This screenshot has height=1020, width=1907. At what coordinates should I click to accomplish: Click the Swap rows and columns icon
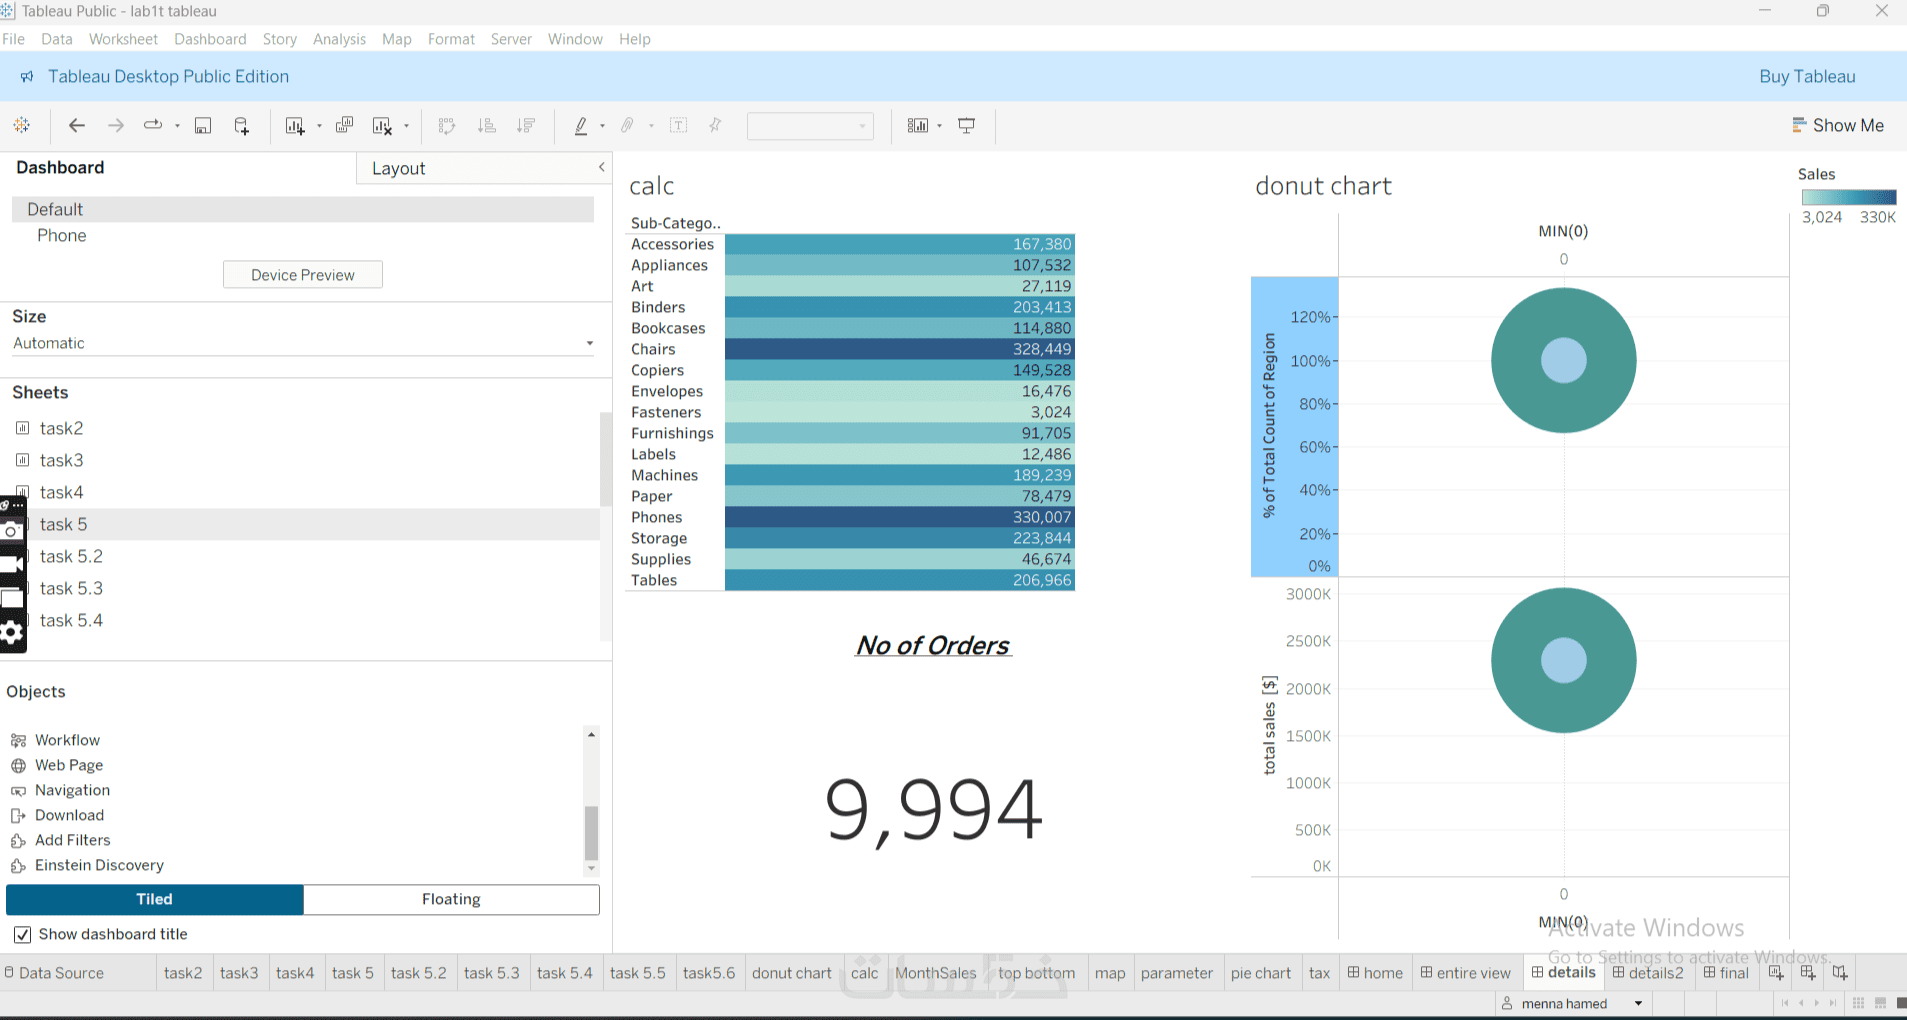[447, 125]
